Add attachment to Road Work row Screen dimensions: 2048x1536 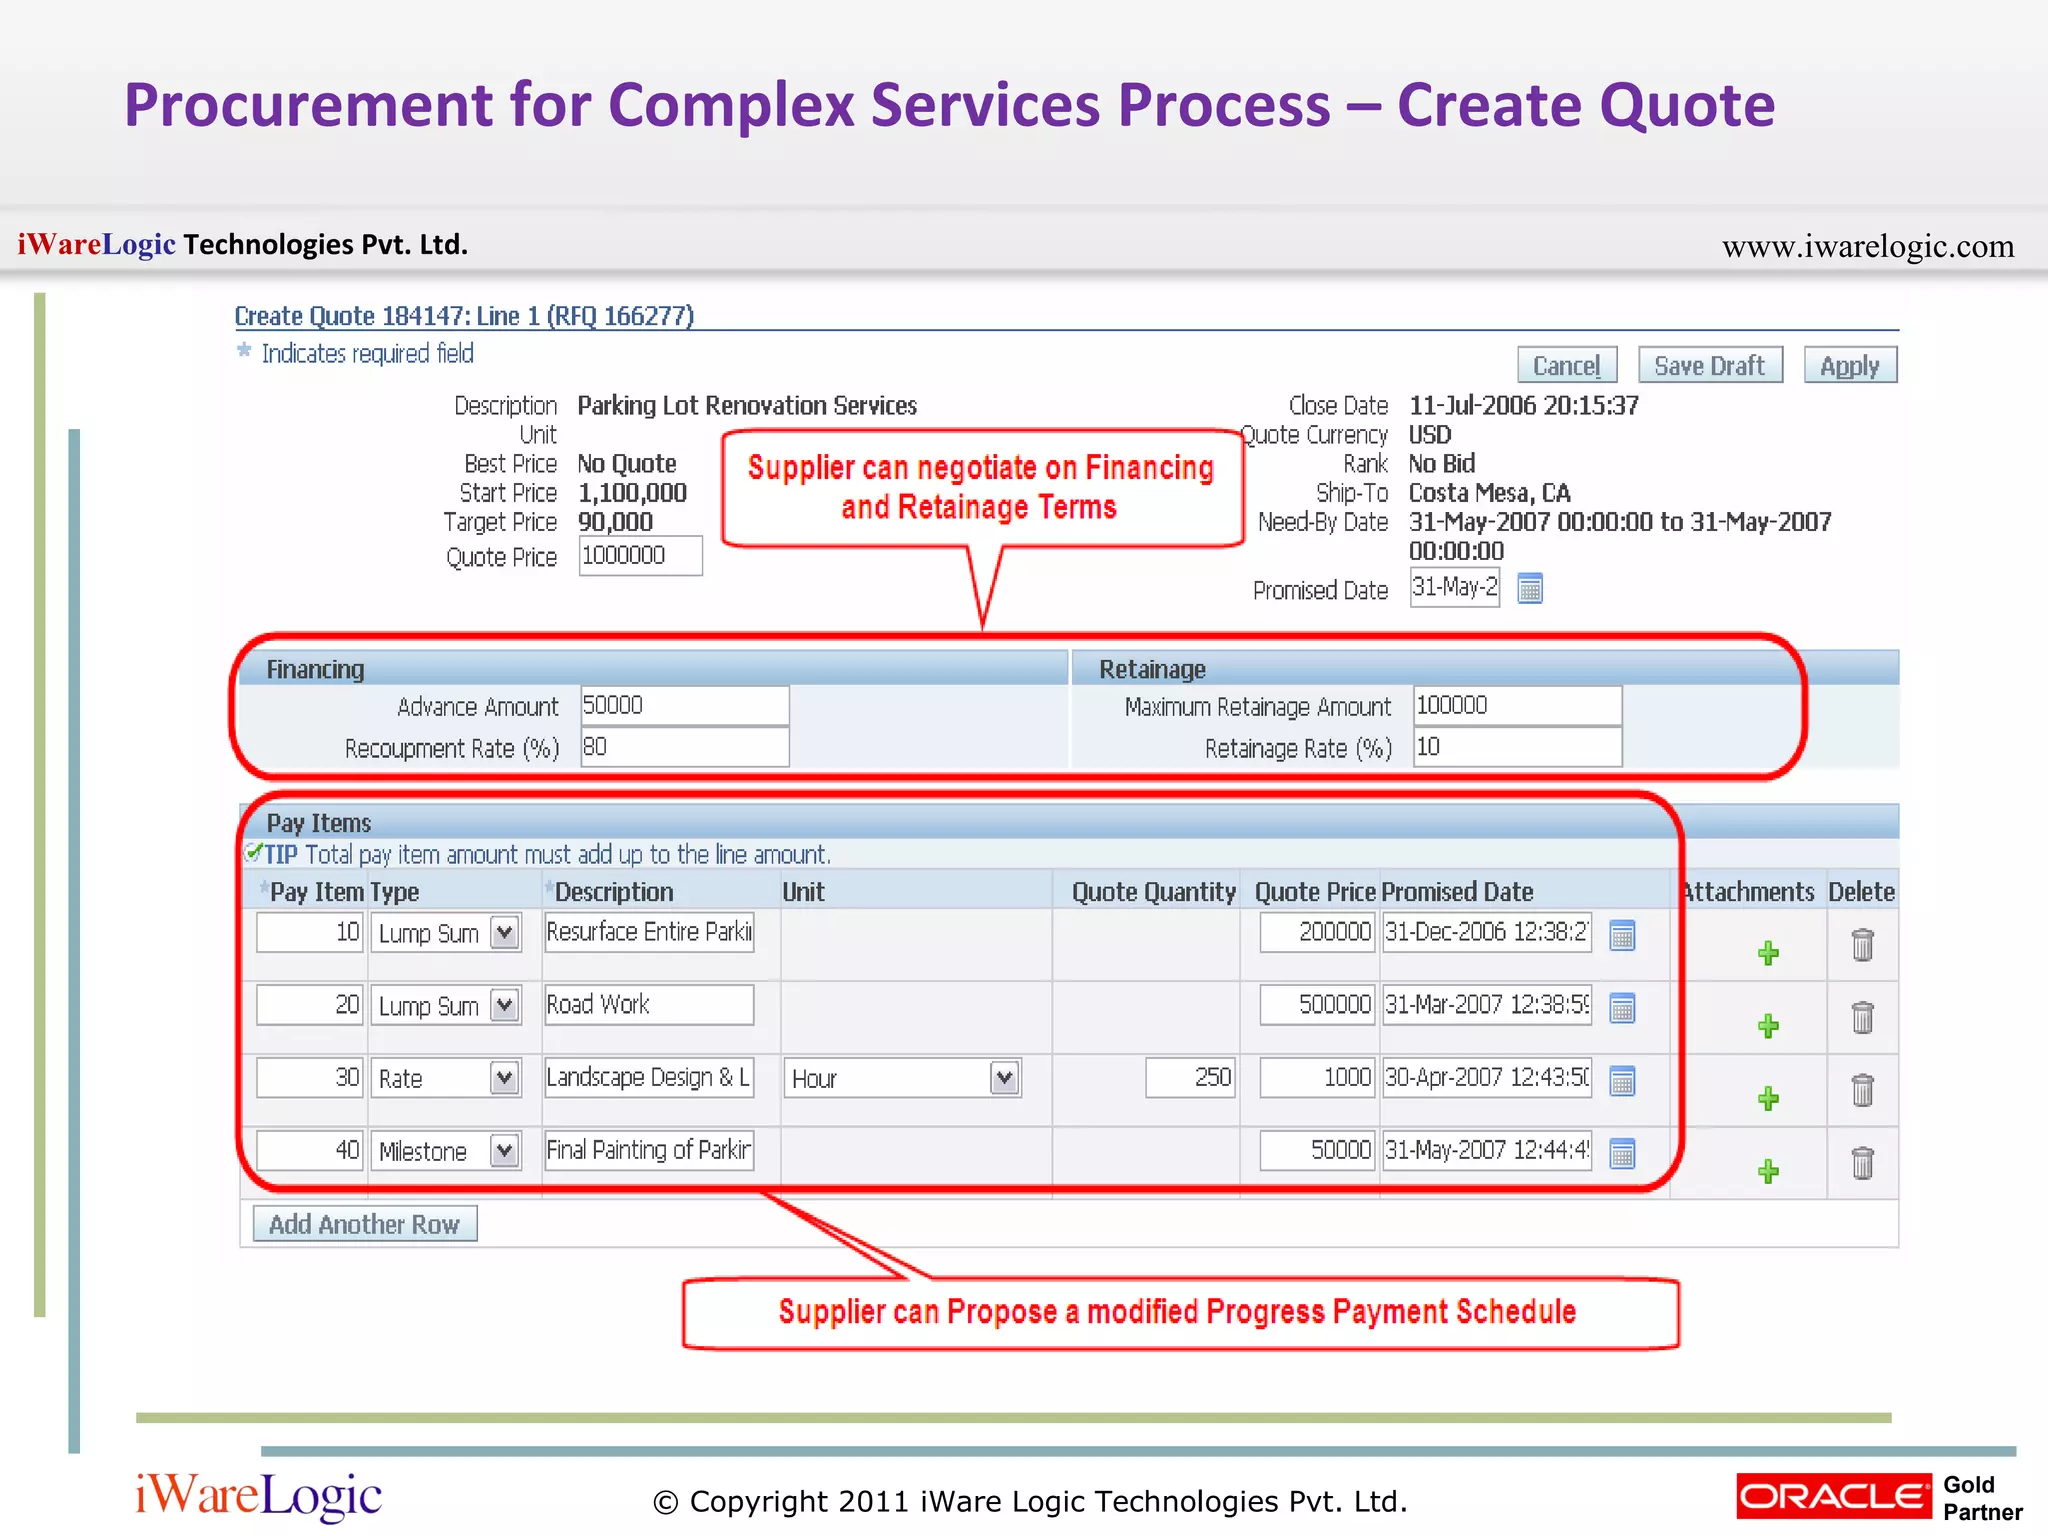tap(1768, 1026)
